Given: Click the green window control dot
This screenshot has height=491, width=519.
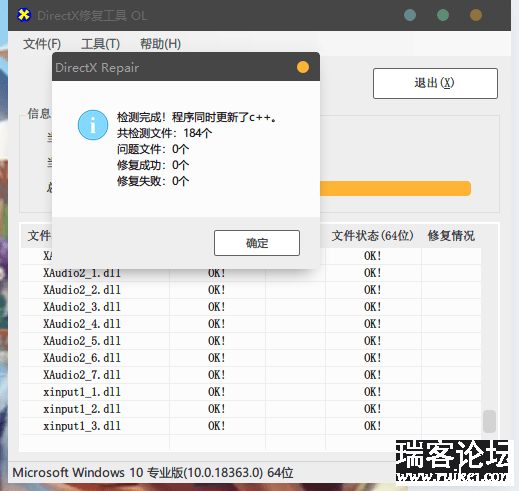Looking at the screenshot, I should [443, 15].
